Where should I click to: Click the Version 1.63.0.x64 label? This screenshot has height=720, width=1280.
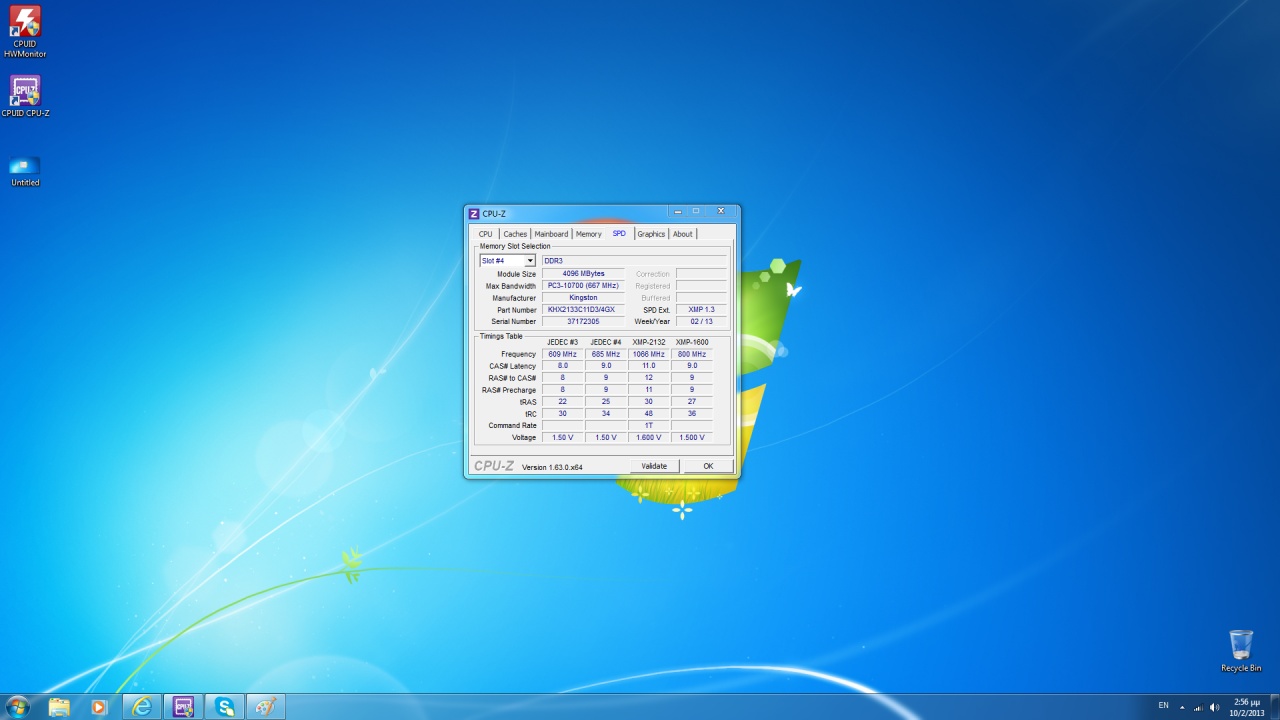[x=552, y=467]
